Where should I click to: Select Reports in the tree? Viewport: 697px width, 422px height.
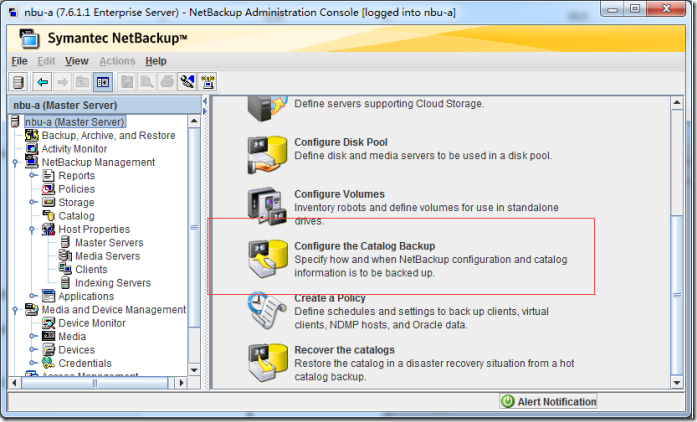tap(76, 176)
